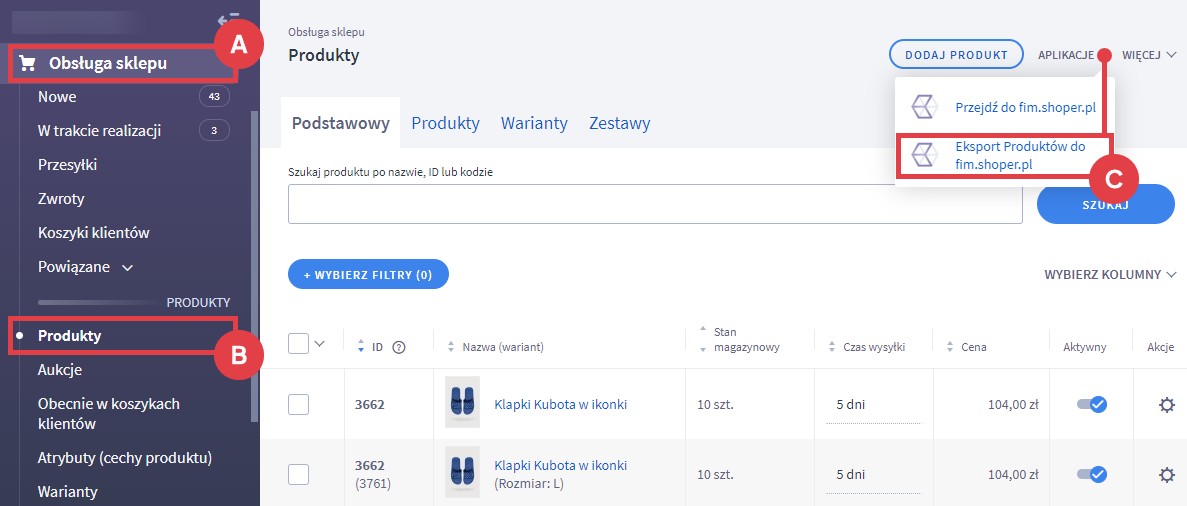Click the help question mark next to ID

(399, 347)
